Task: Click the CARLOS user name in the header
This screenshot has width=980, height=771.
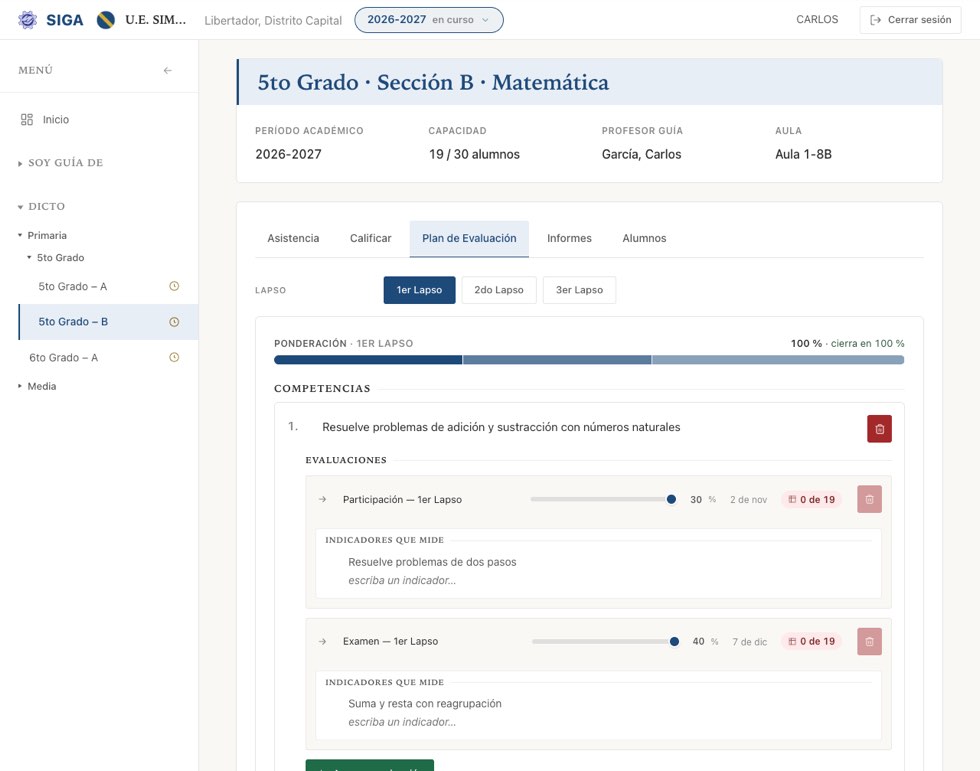Action: 818,19
